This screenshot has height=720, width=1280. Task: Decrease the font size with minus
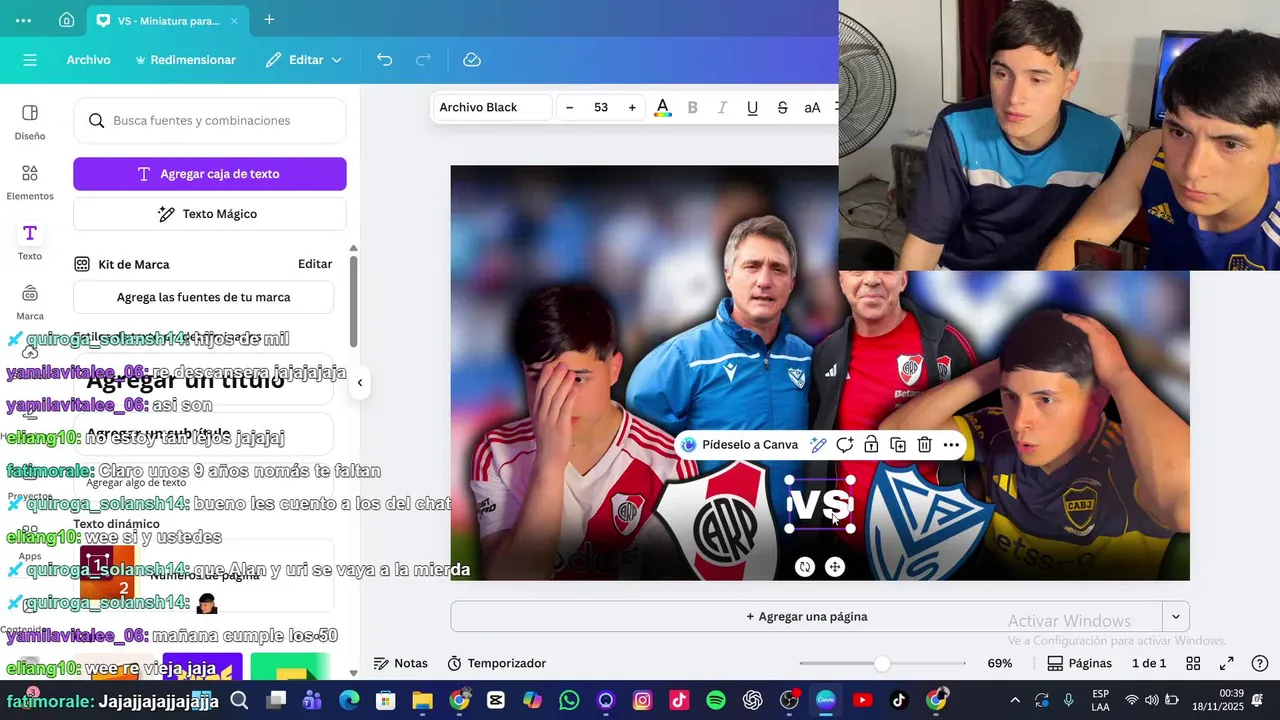click(570, 108)
